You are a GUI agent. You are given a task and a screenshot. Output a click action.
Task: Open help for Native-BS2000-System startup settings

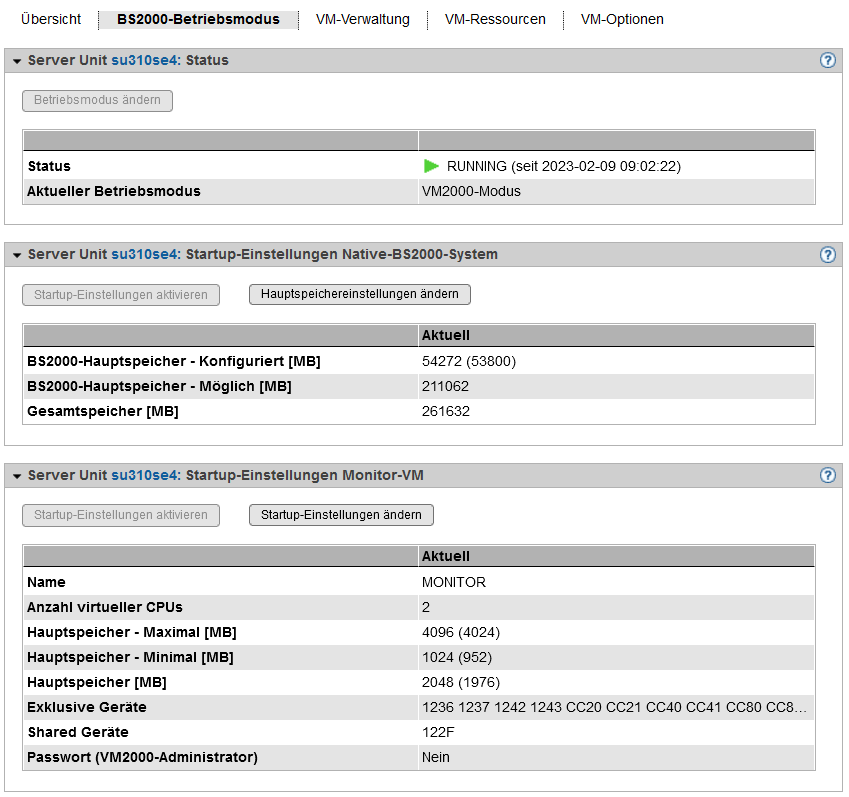(827, 254)
